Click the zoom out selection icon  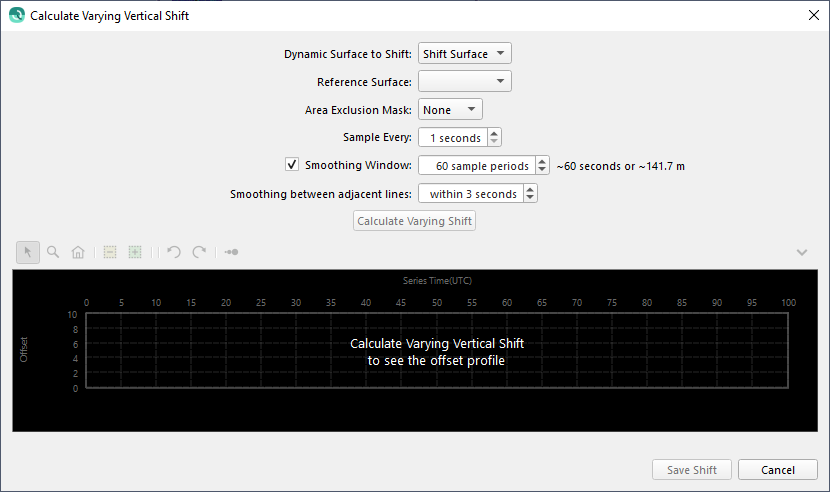click(110, 252)
